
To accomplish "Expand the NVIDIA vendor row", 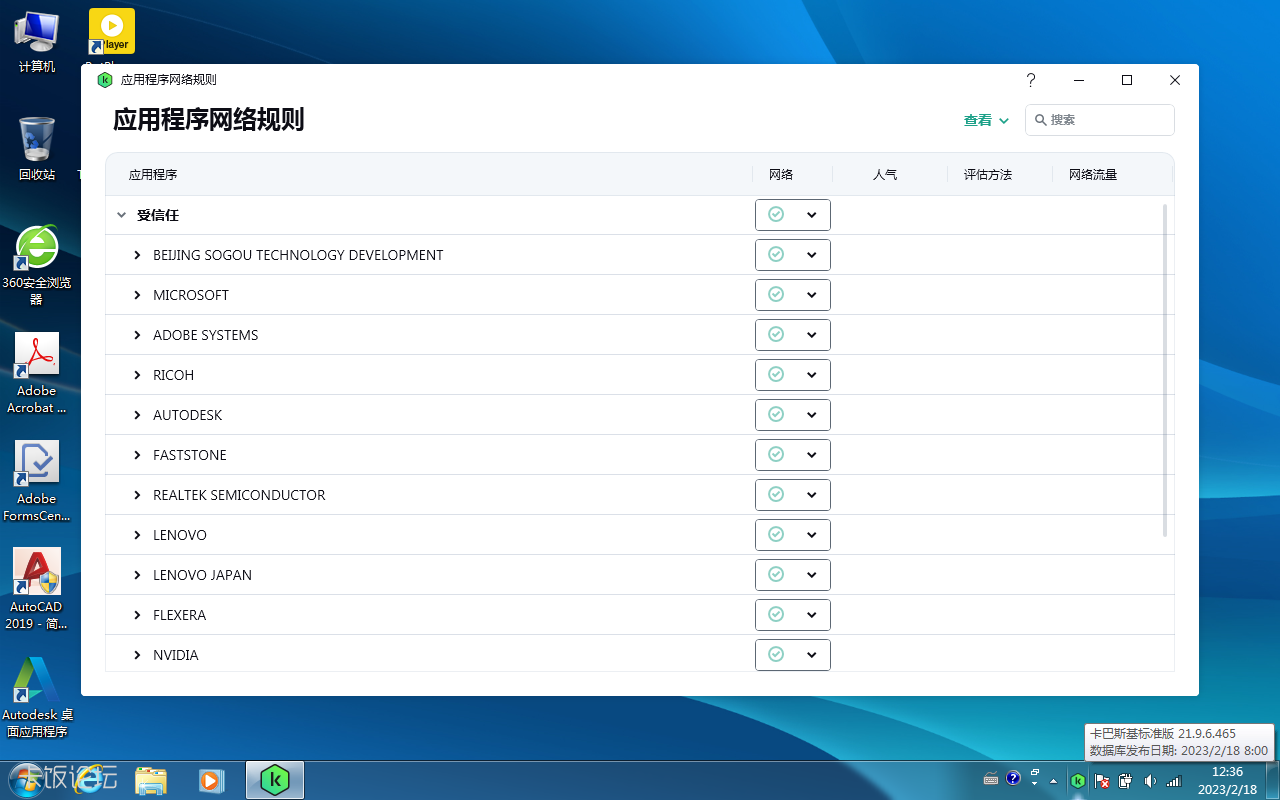I will tap(138, 655).
